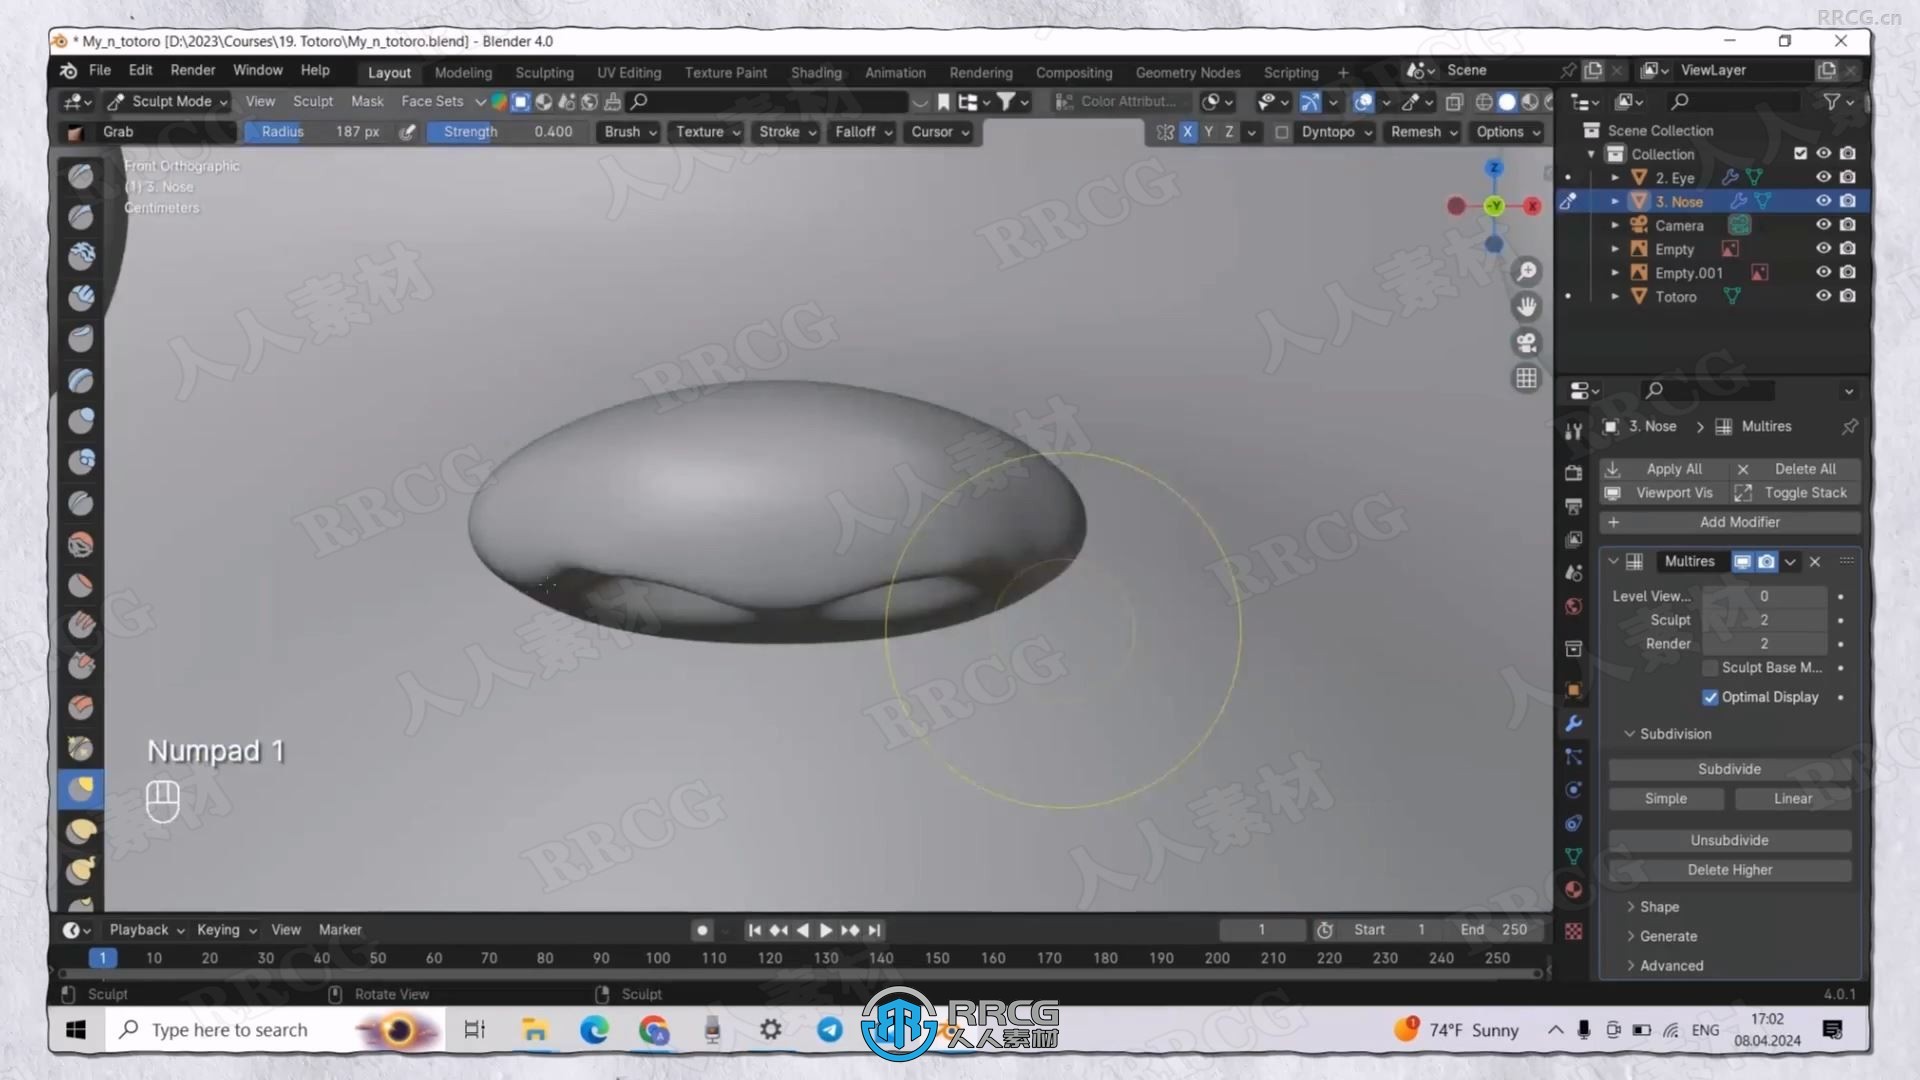The image size is (1920, 1080).
Task: Open the Falloff dropdown
Action: click(863, 132)
